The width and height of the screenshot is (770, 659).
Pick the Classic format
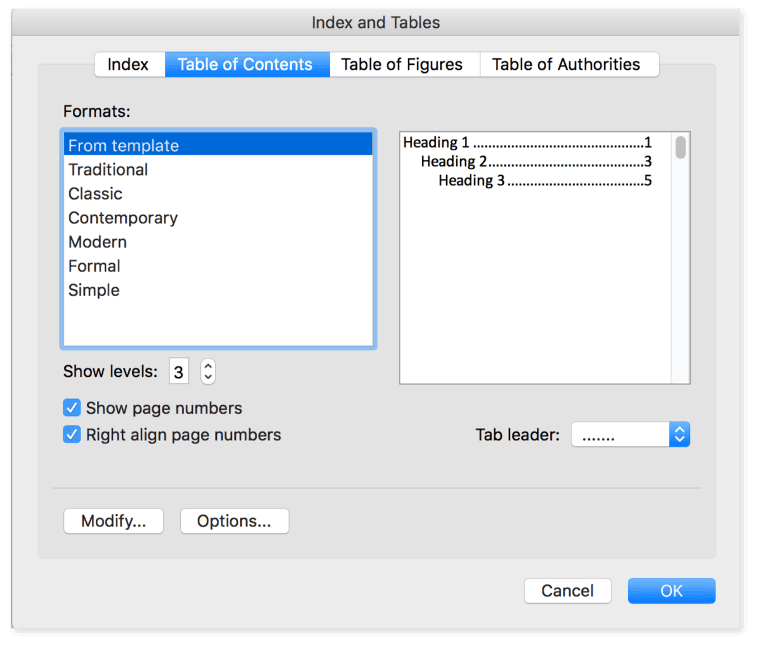pos(95,194)
